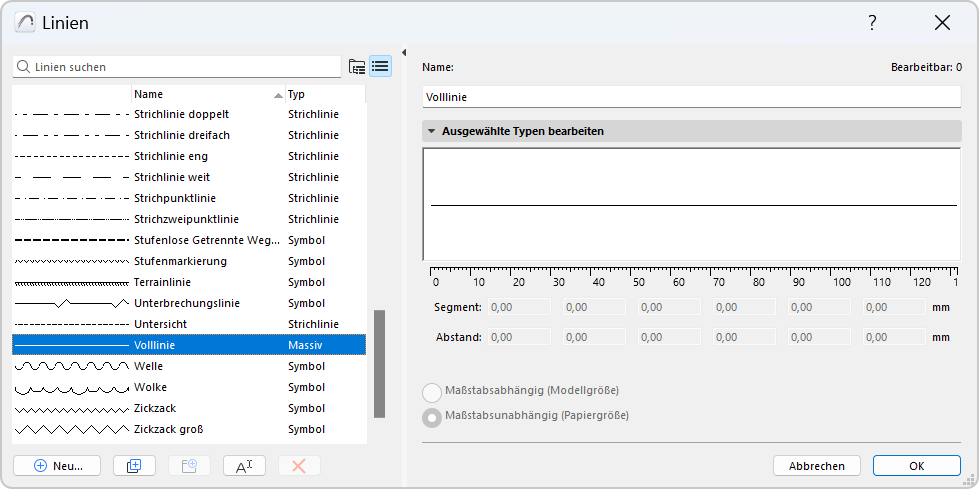The height and width of the screenshot is (489, 979).
Task: Click the new folder icon button
Action: pyautogui.click(x=189, y=466)
